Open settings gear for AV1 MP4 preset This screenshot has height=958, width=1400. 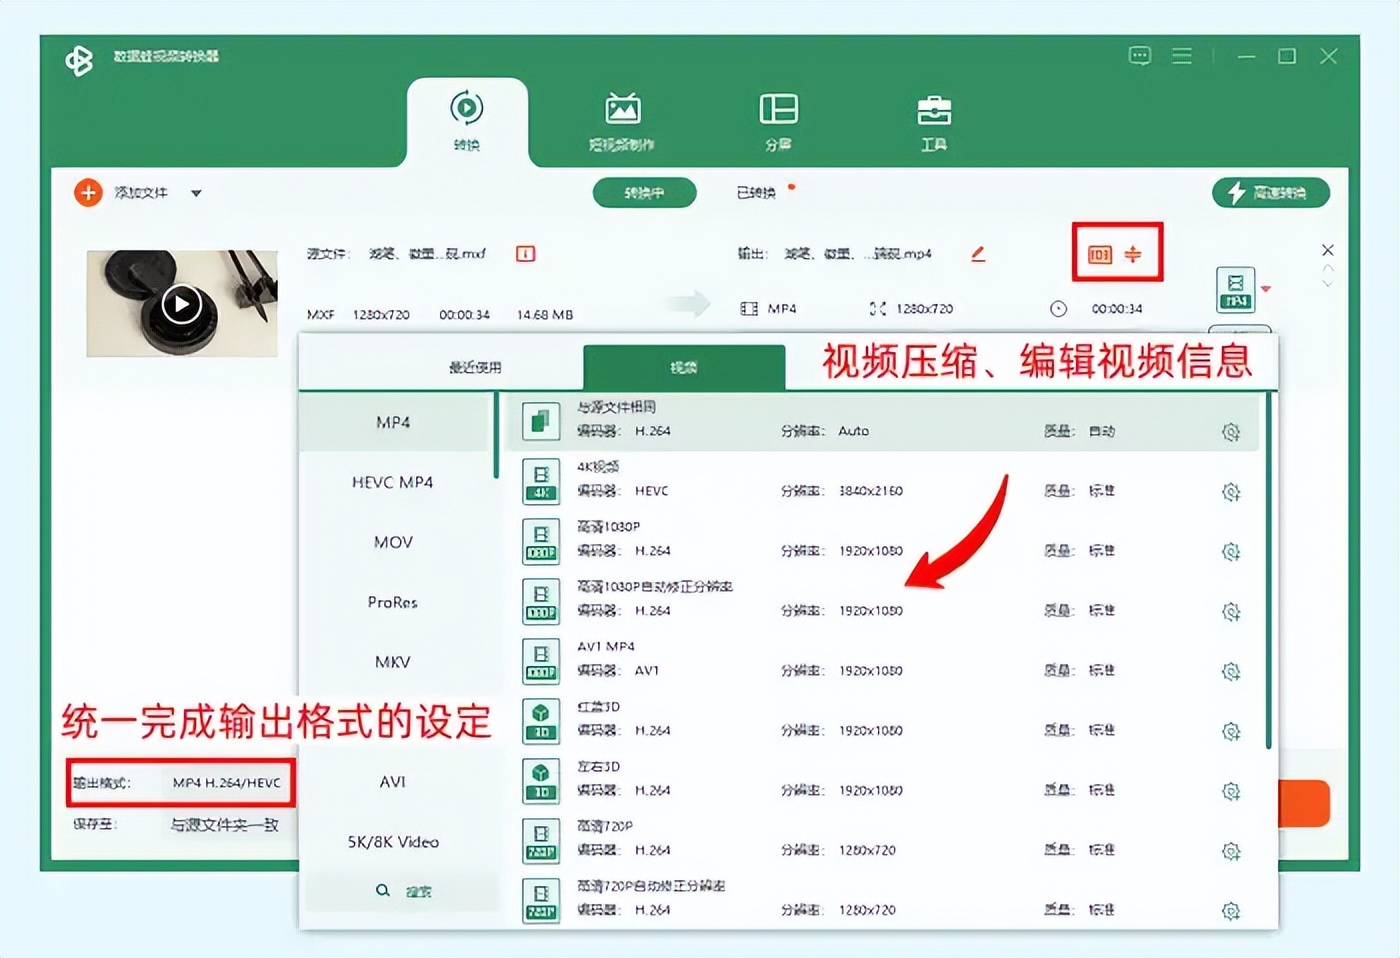(1231, 671)
